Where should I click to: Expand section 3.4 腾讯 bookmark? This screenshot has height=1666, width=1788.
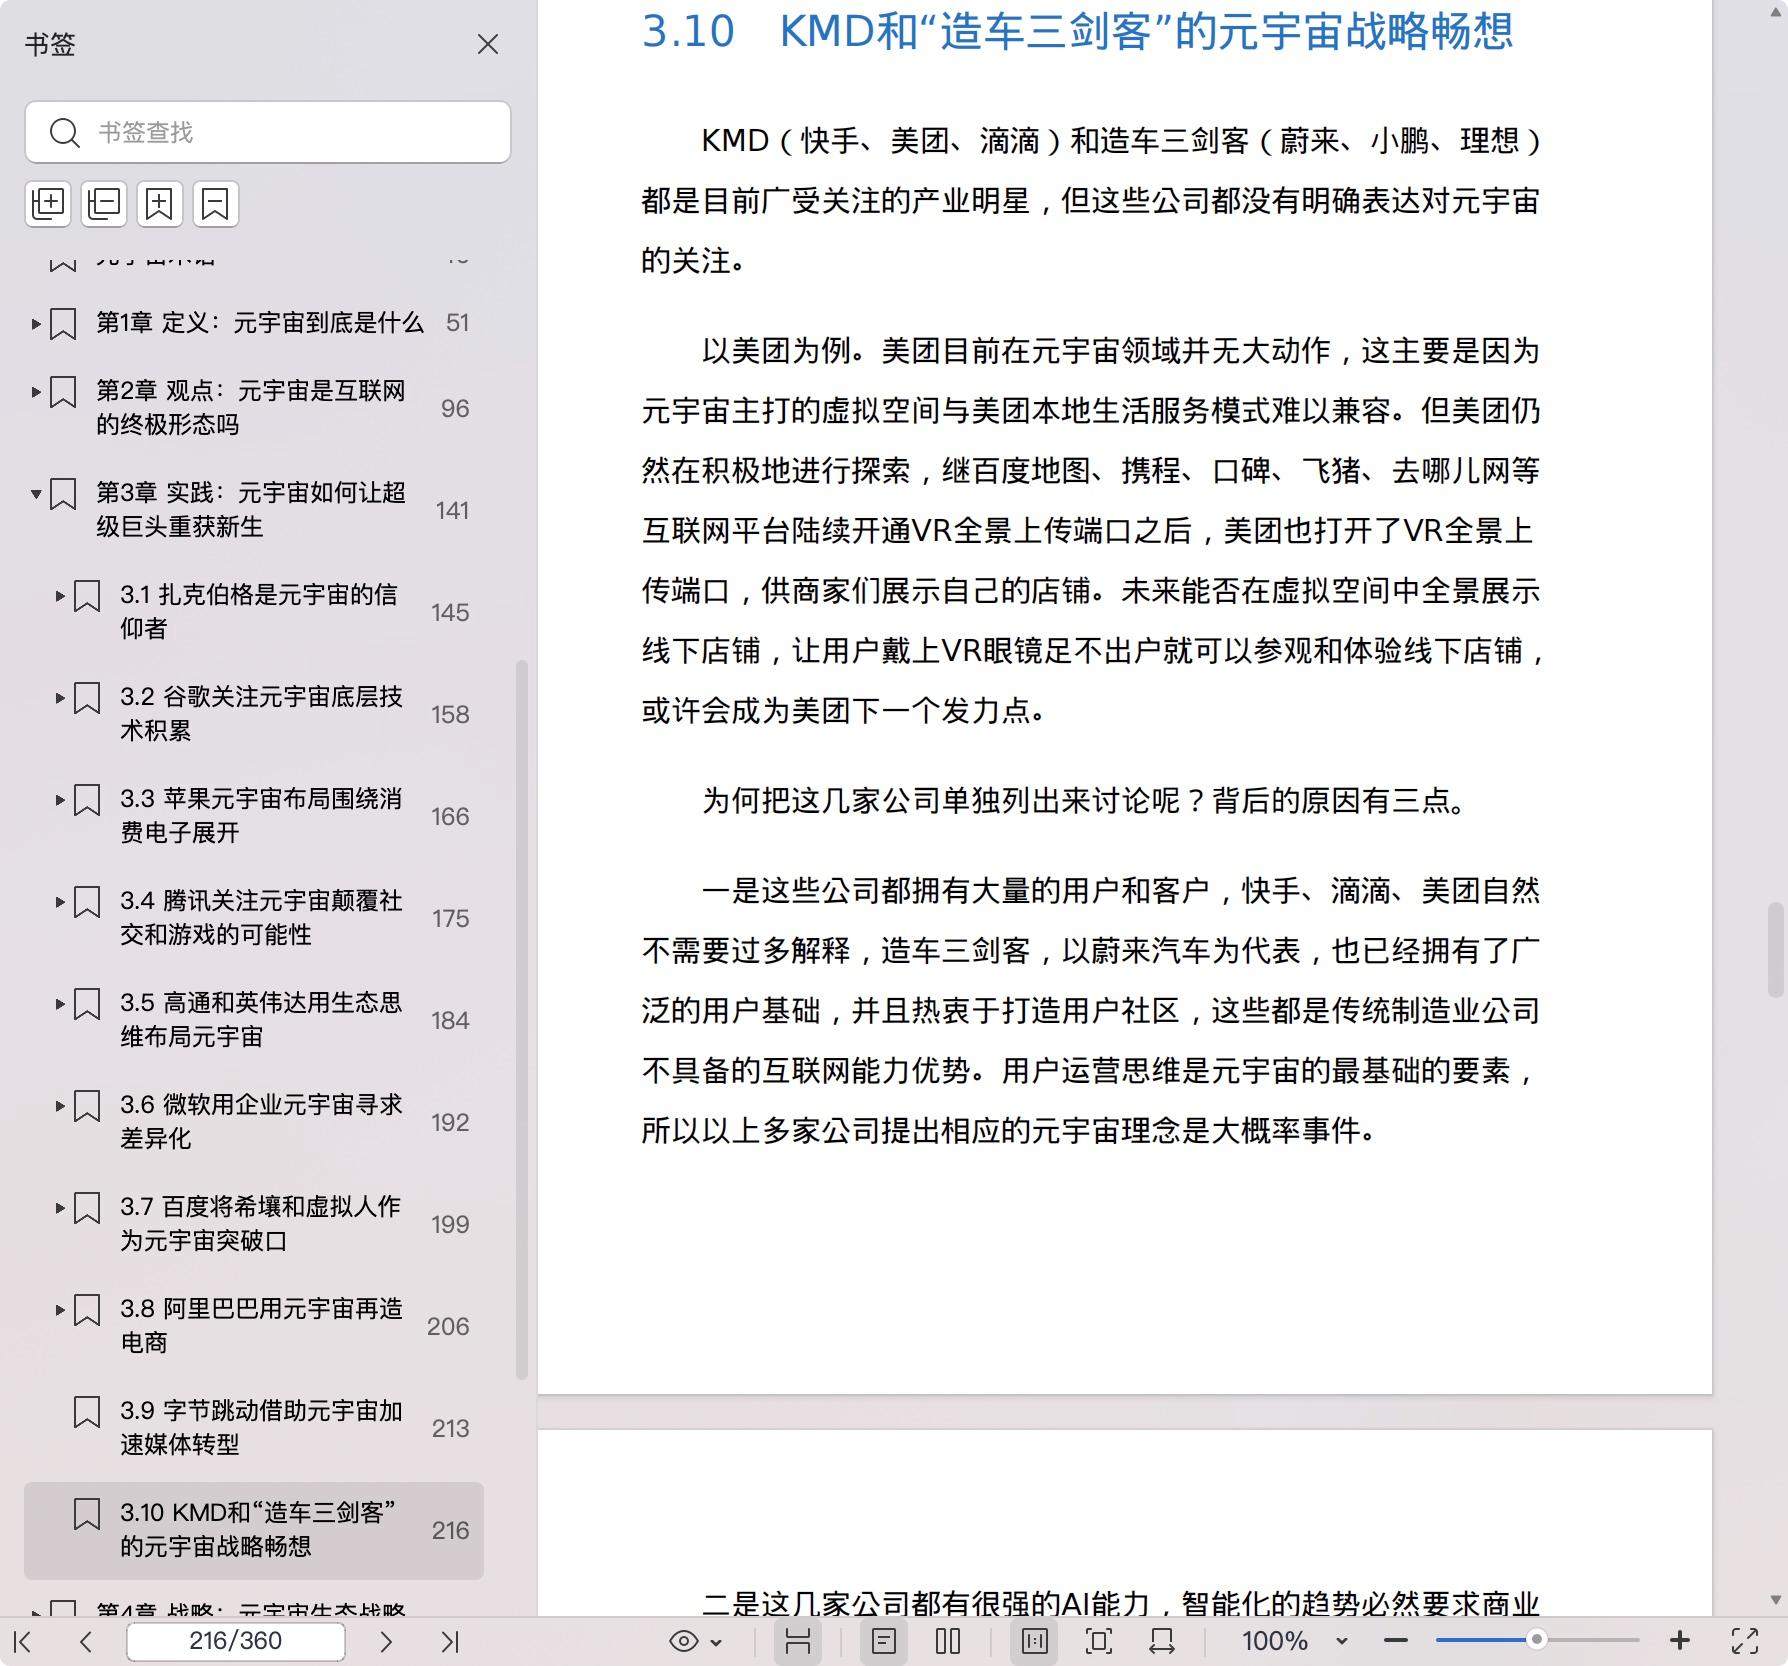tap(60, 901)
